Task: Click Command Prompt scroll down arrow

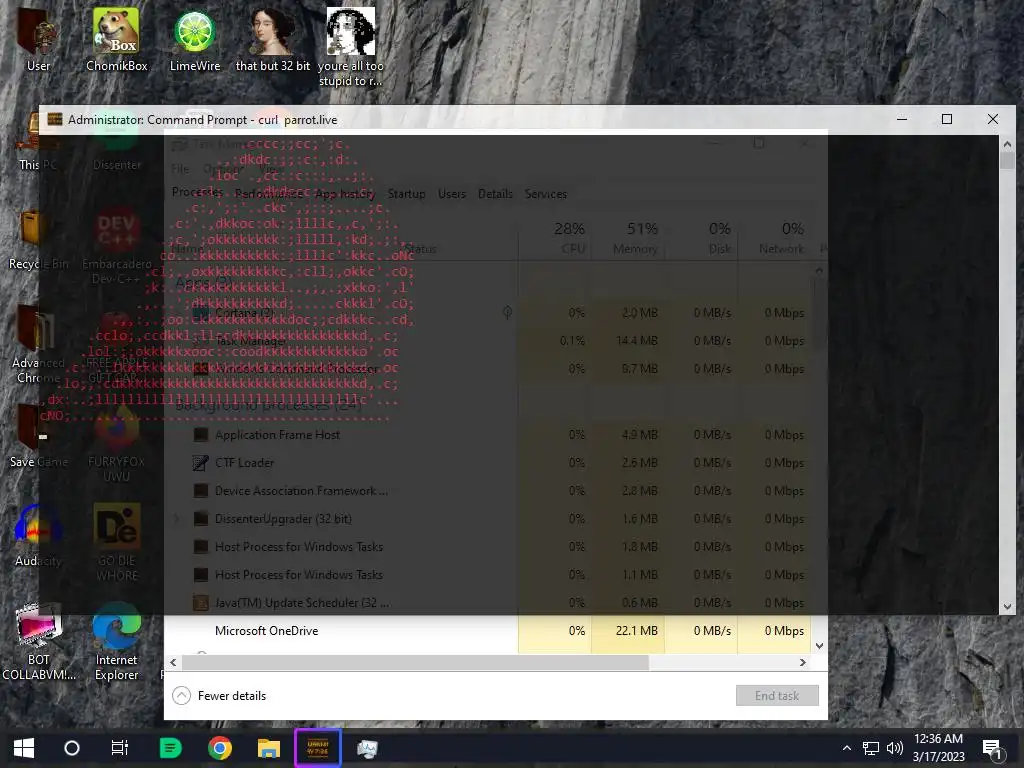Action: [x=1007, y=607]
